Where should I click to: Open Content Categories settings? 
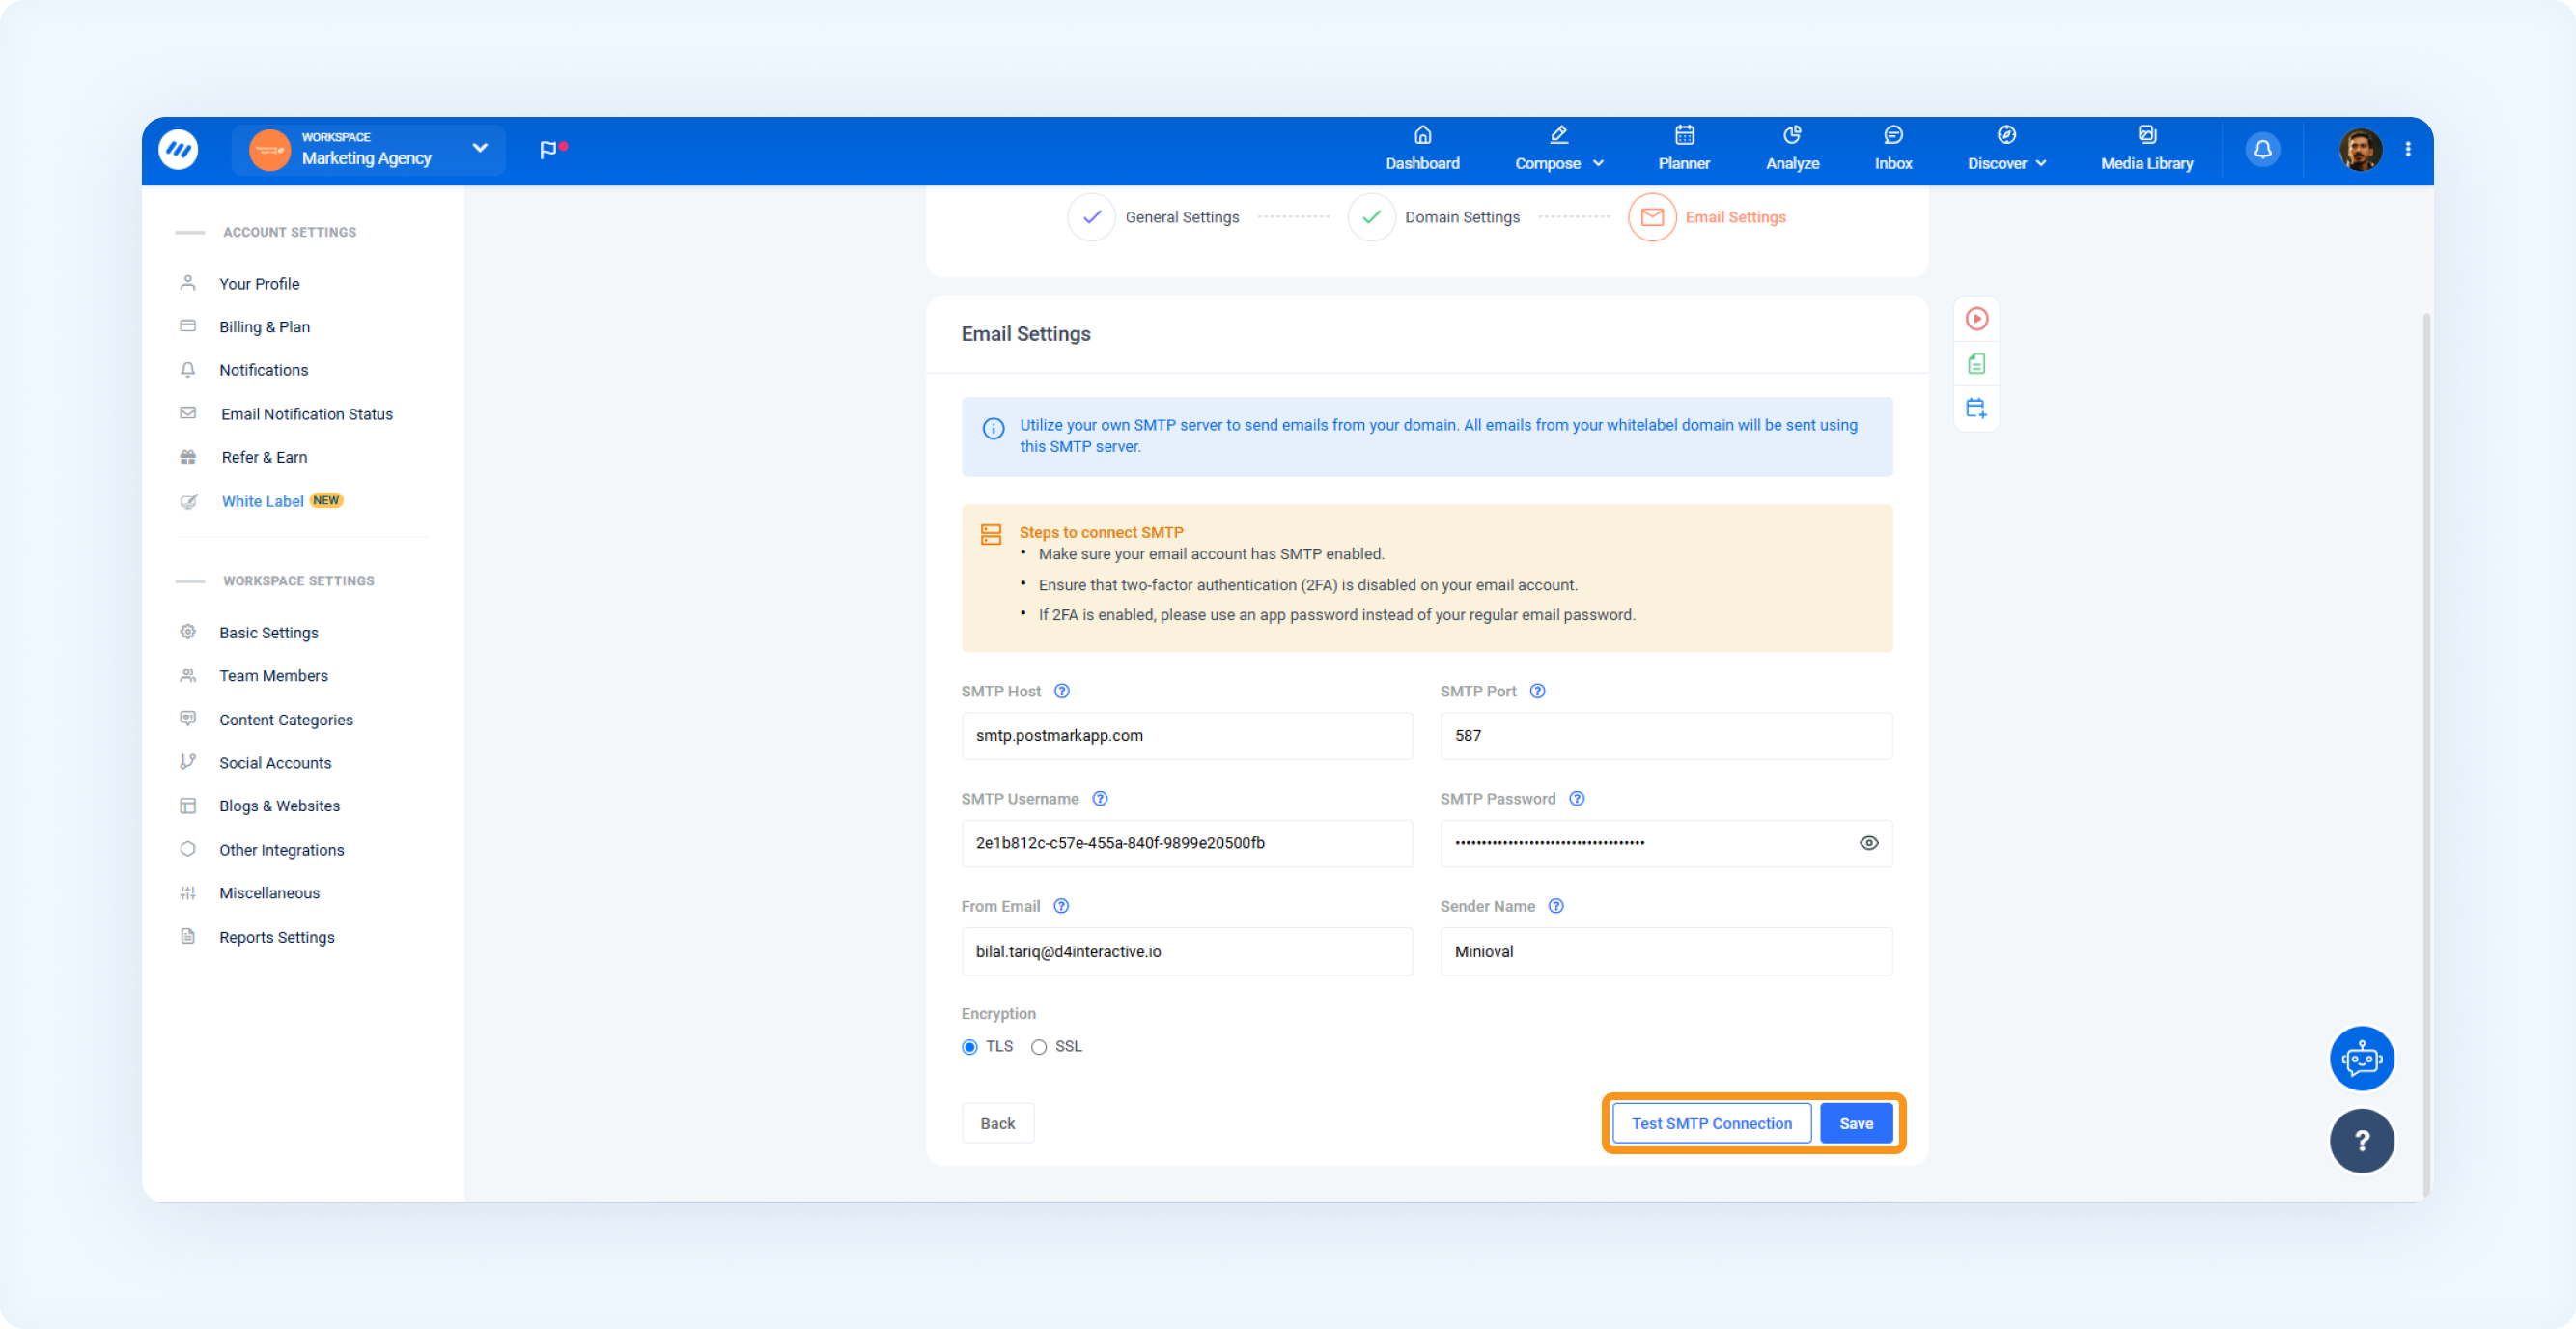tap(286, 720)
